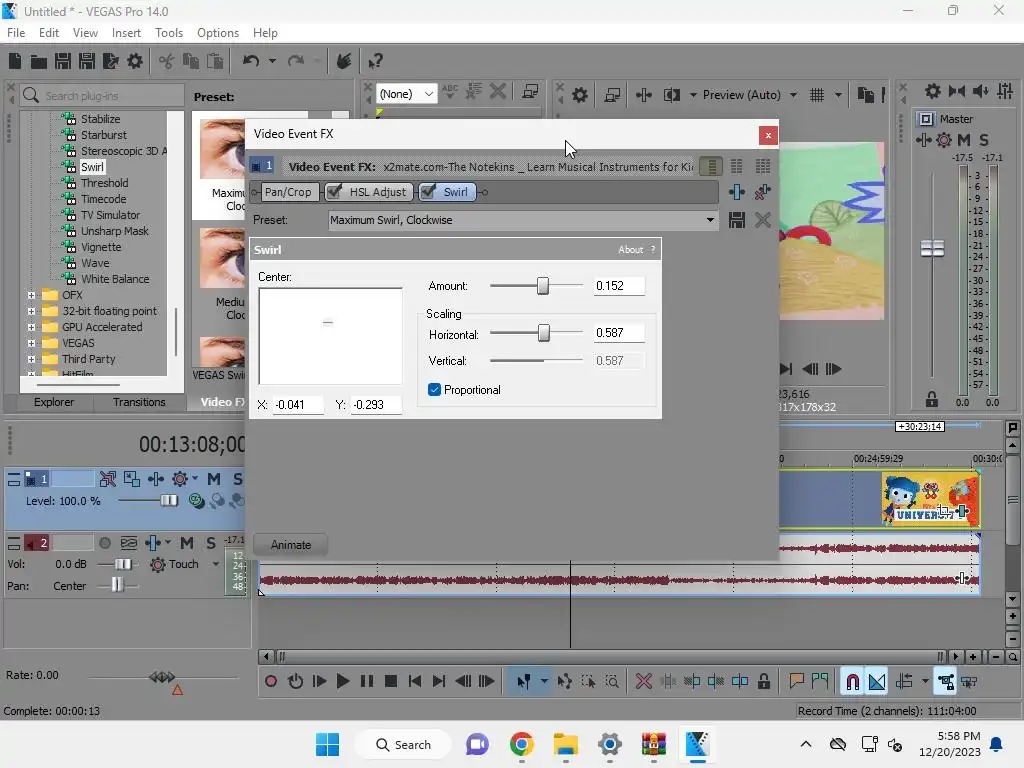
Task: Open Chrome from the Windows taskbar
Action: (521, 744)
